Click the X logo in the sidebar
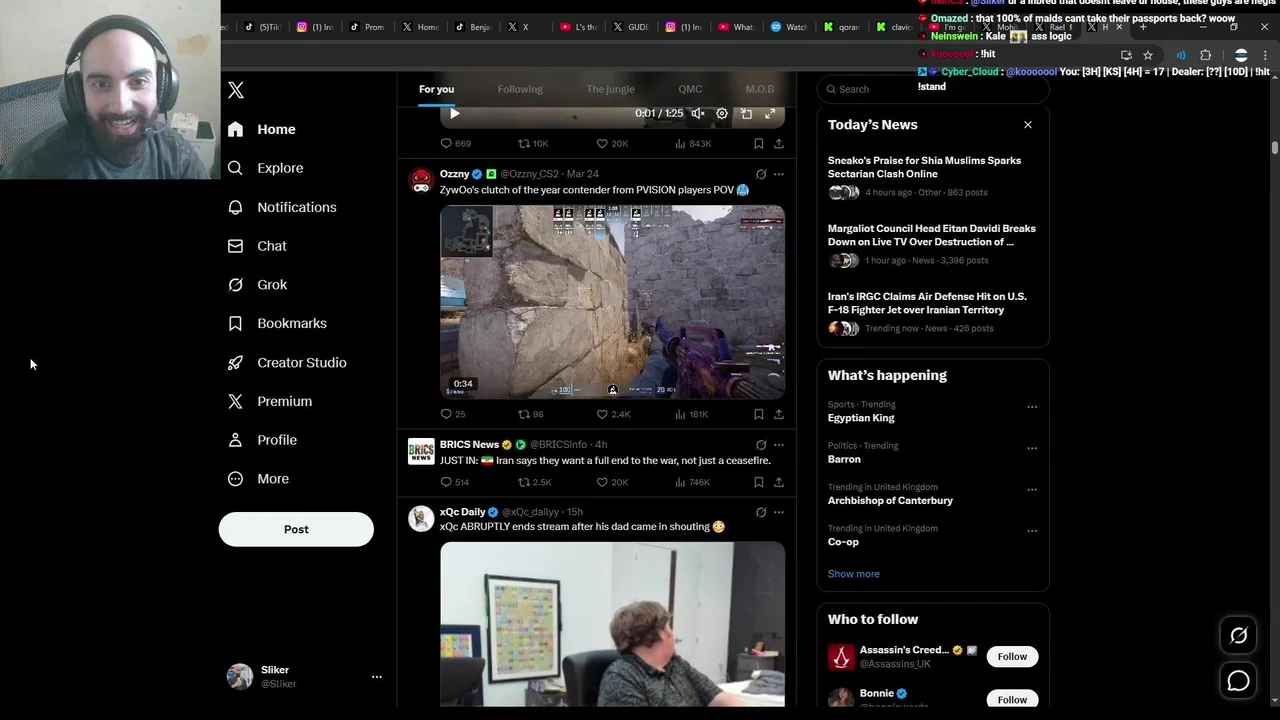Image resolution: width=1280 pixels, height=720 pixels. pos(236,90)
